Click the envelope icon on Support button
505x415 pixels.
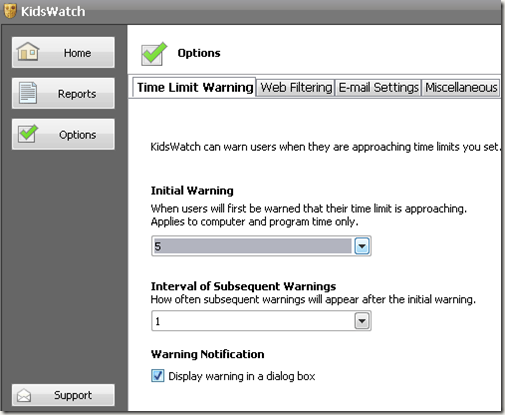[x=24, y=395]
